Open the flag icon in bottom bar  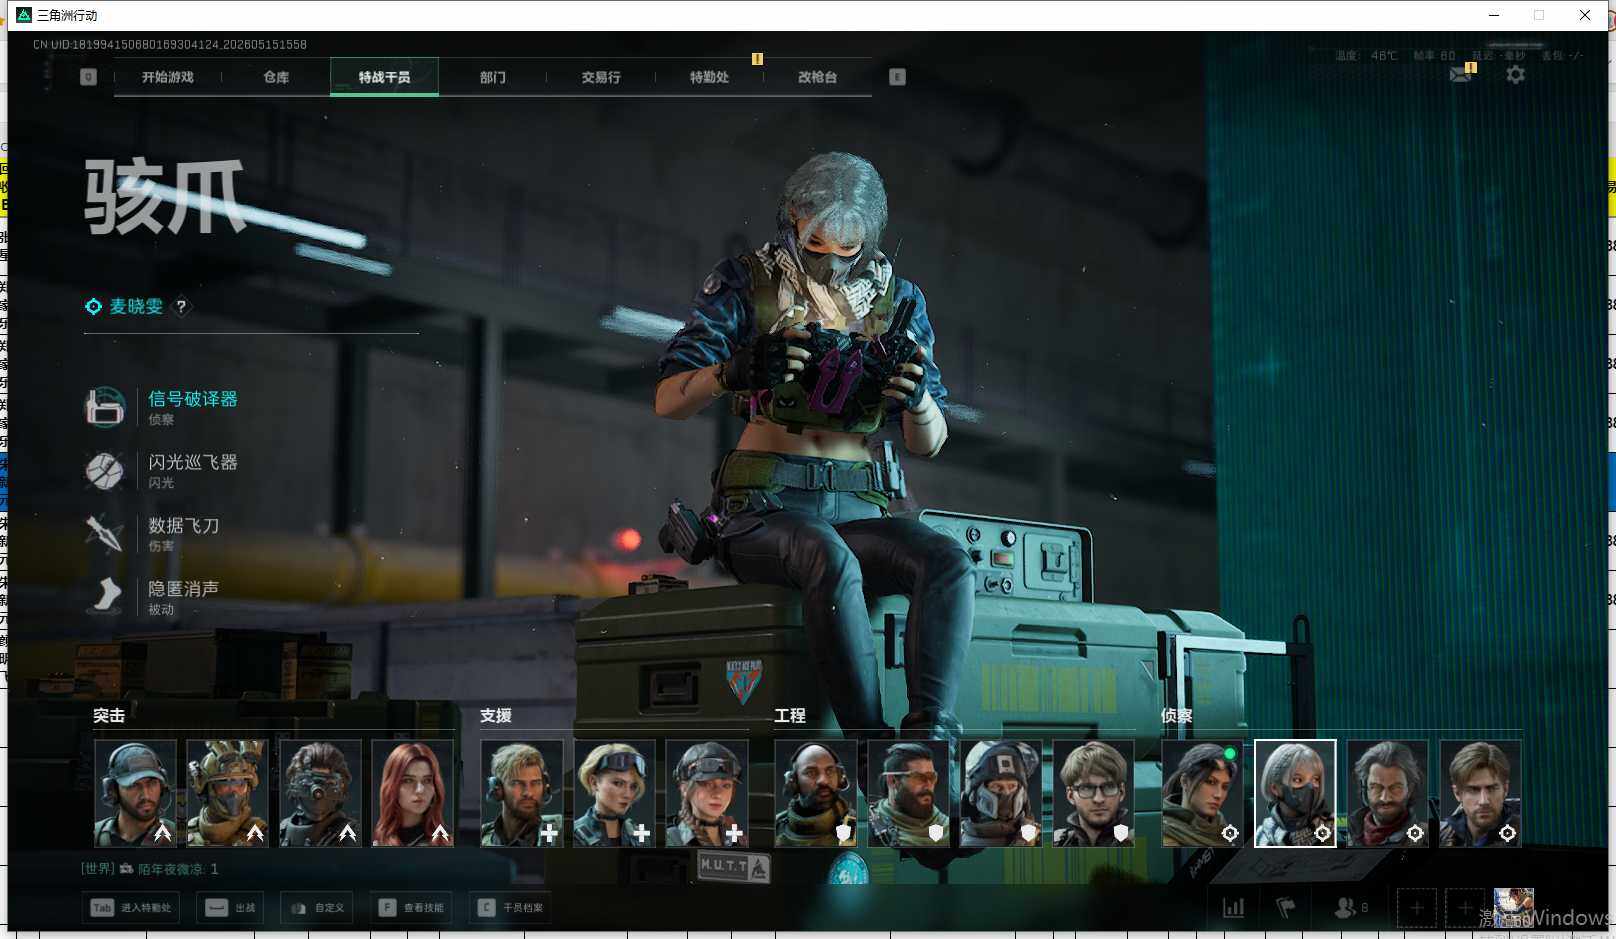click(x=1286, y=908)
